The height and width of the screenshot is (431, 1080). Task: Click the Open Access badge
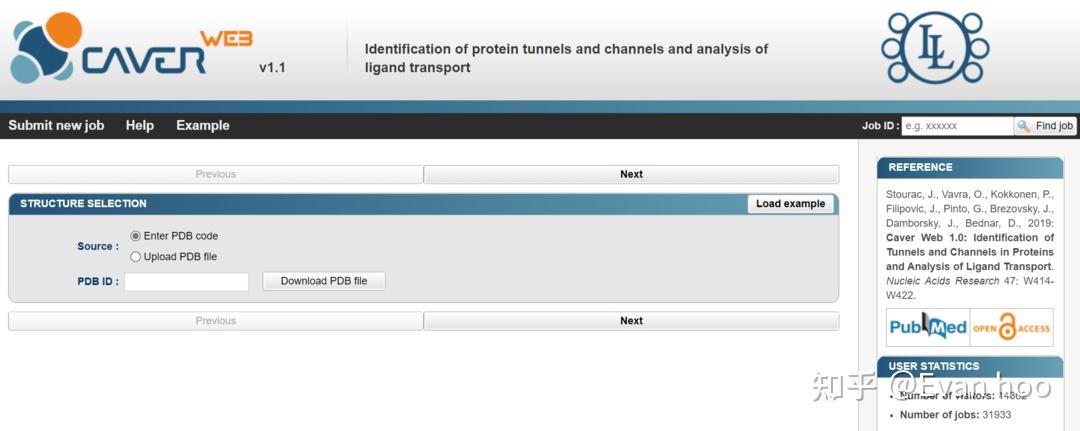1011,327
